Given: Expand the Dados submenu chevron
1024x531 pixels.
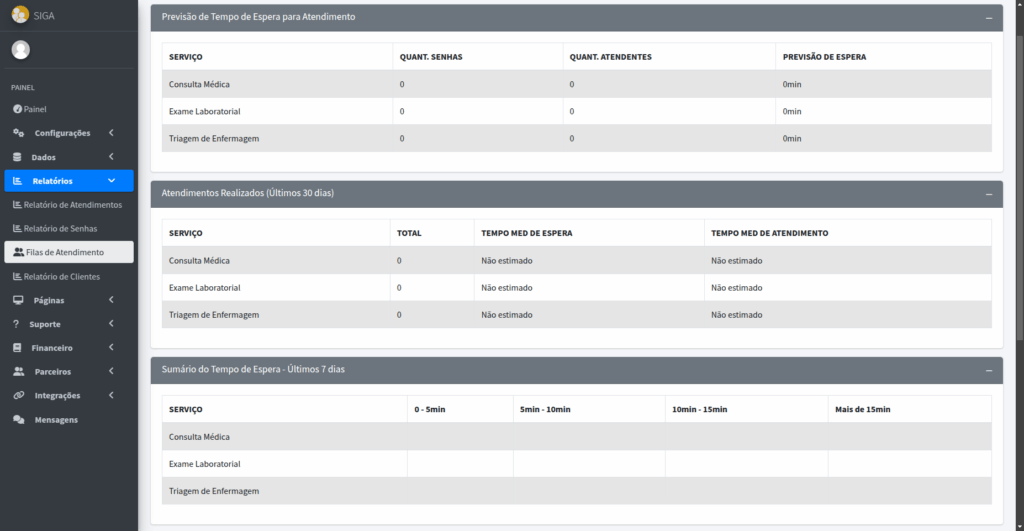Looking at the screenshot, I should click(111, 157).
